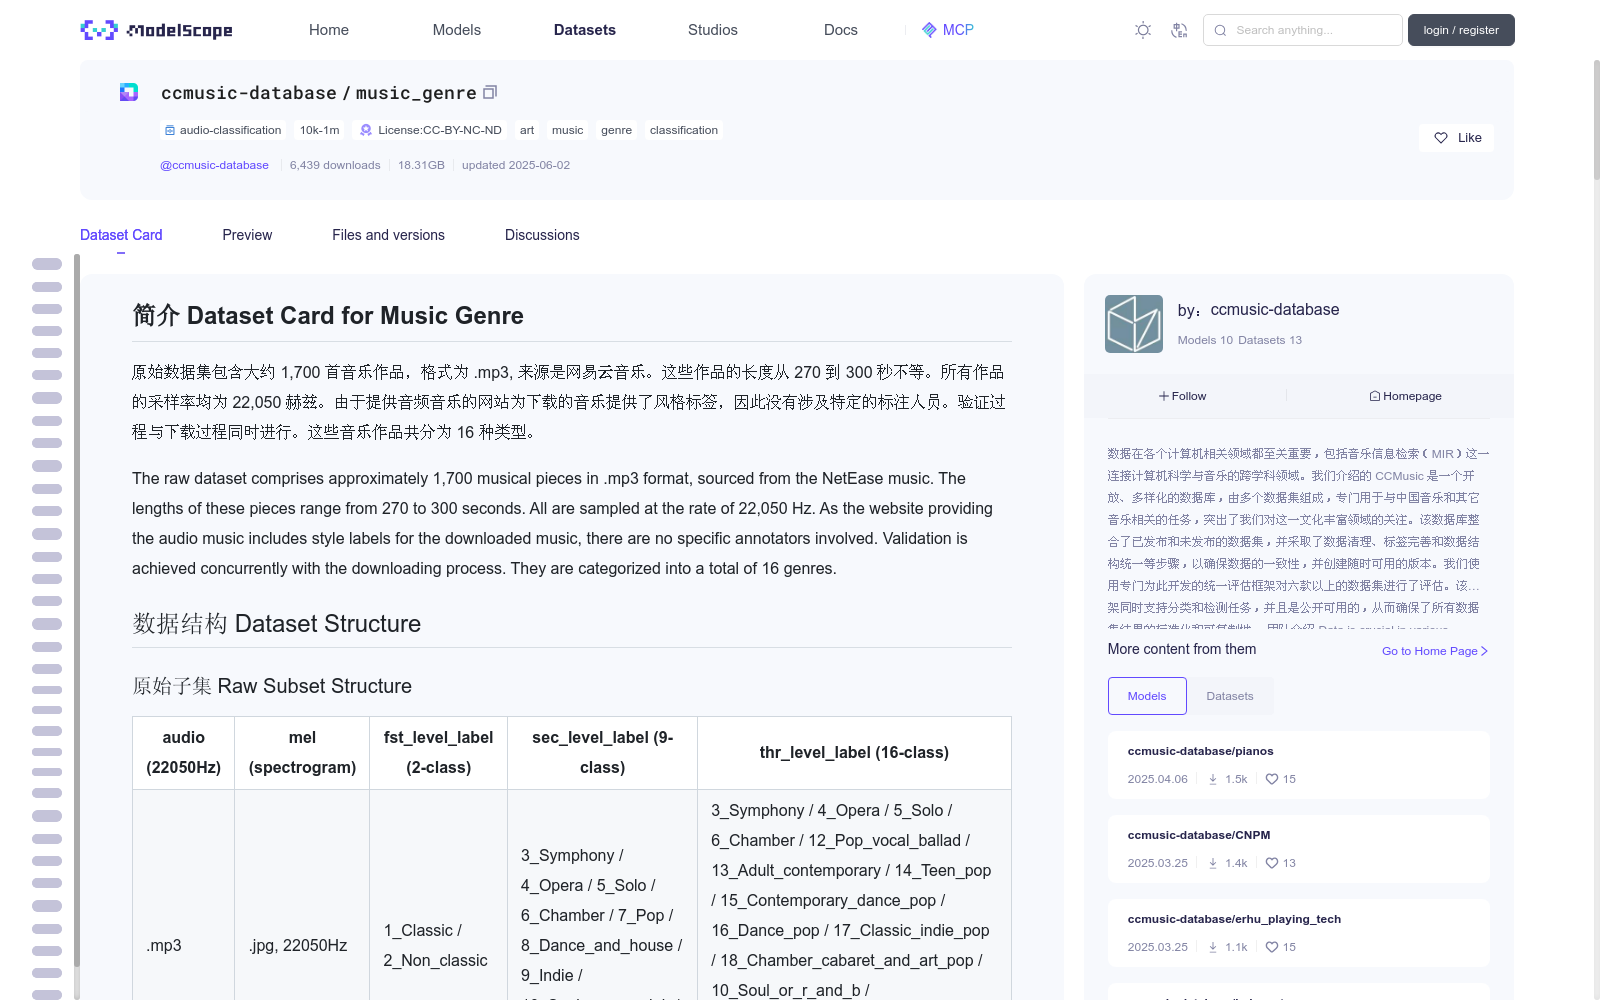
Task: Switch to the Preview tab
Action: [x=247, y=235]
